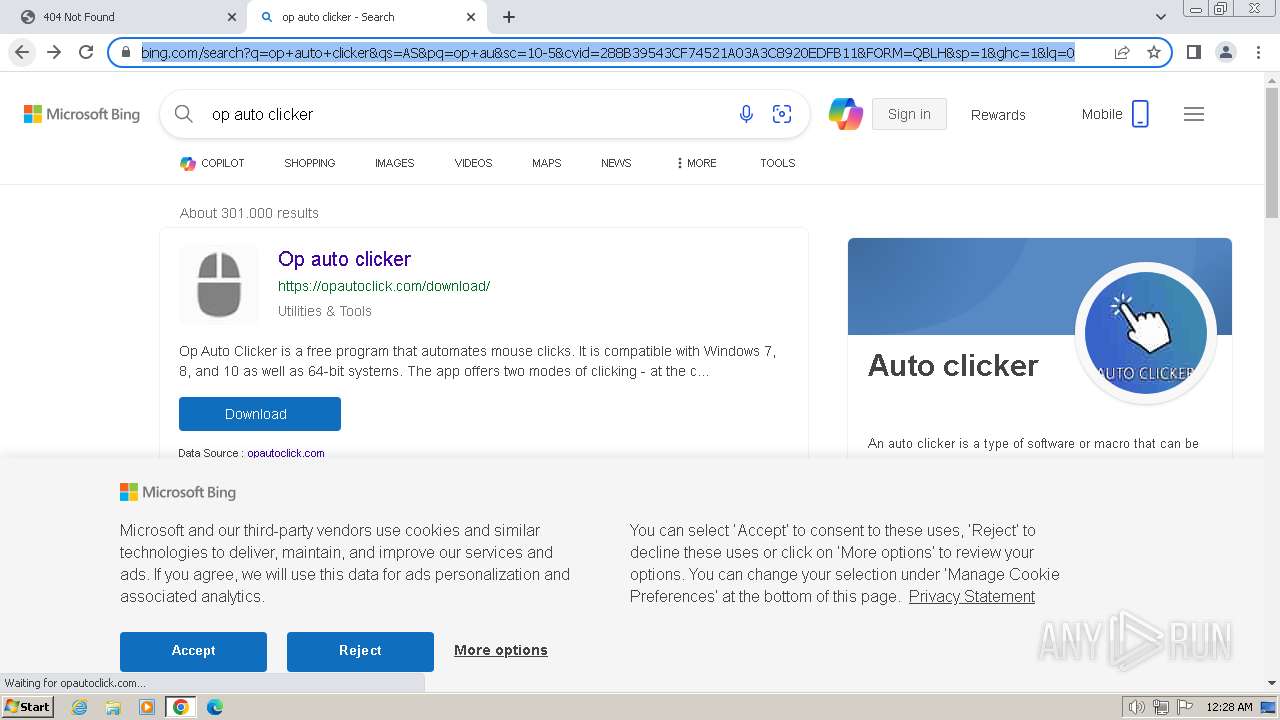
Task: Switch to VIDEOS results tab
Action: (x=473, y=163)
